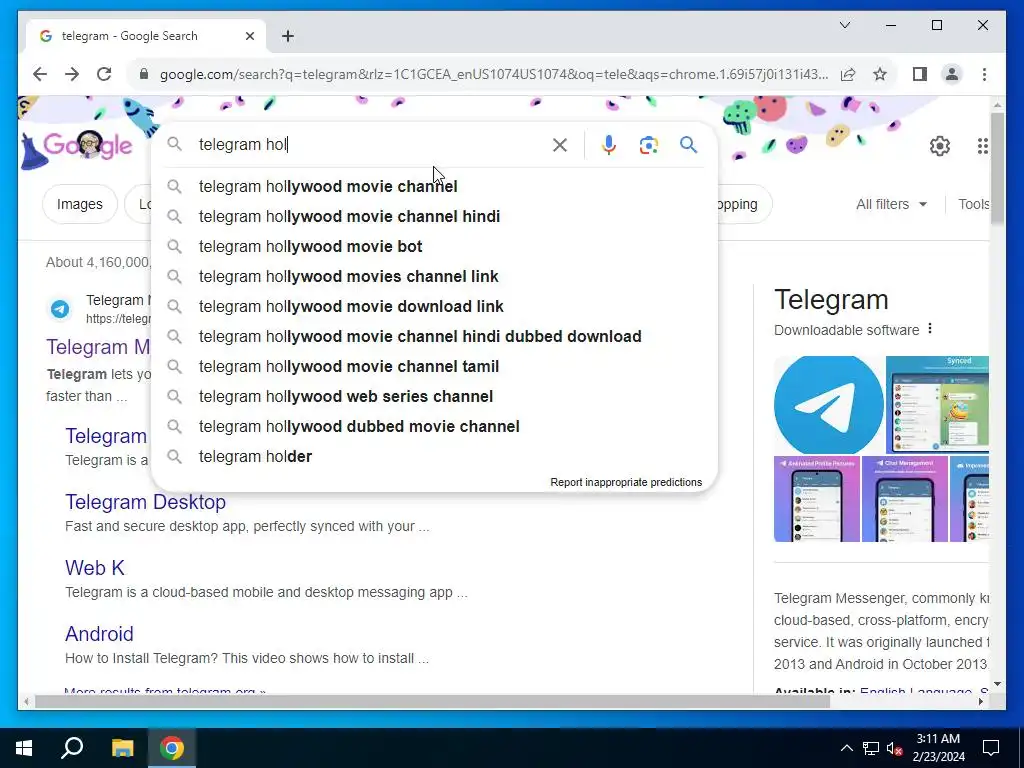Image resolution: width=1024 pixels, height=768 pixels.
Task: Click the Telegram knowledge panel more options dots
Action: pyautogui.click(x=930, y=329)
